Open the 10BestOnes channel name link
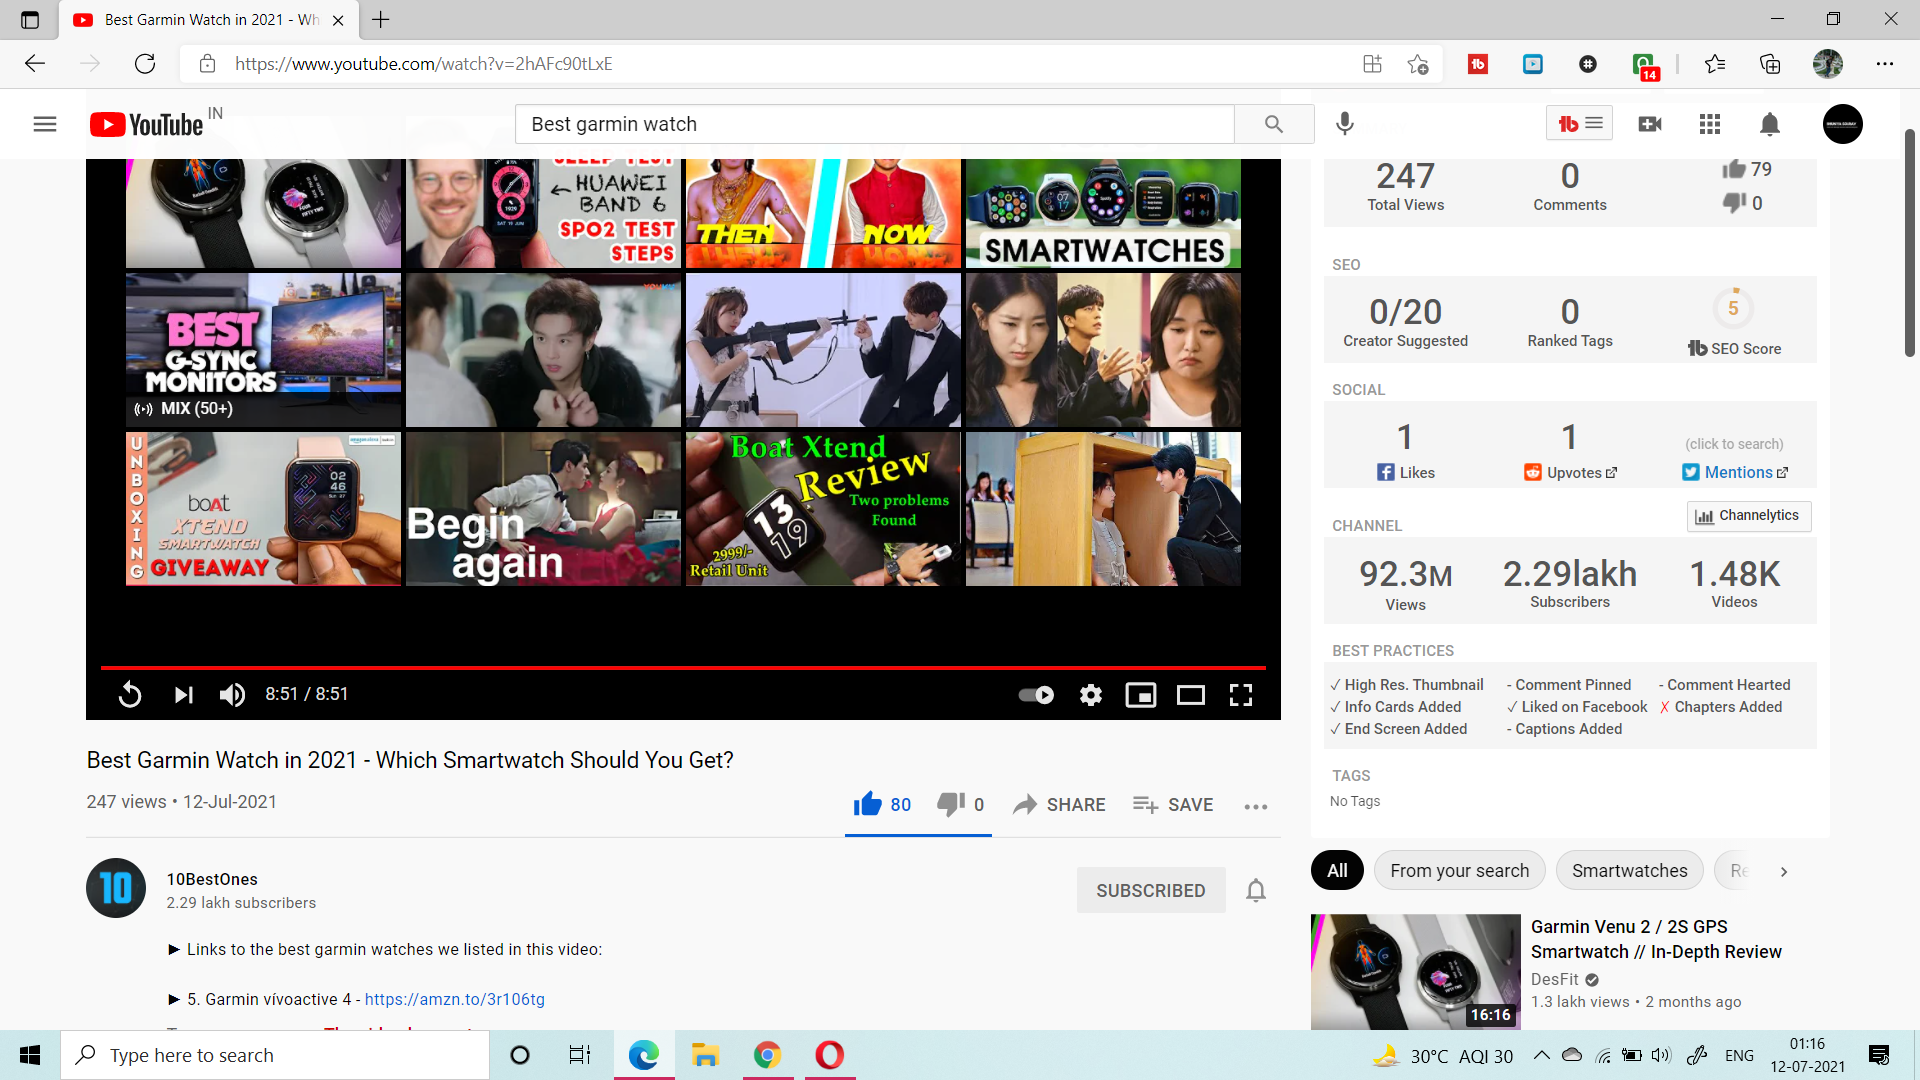 (x=212, y=879)
